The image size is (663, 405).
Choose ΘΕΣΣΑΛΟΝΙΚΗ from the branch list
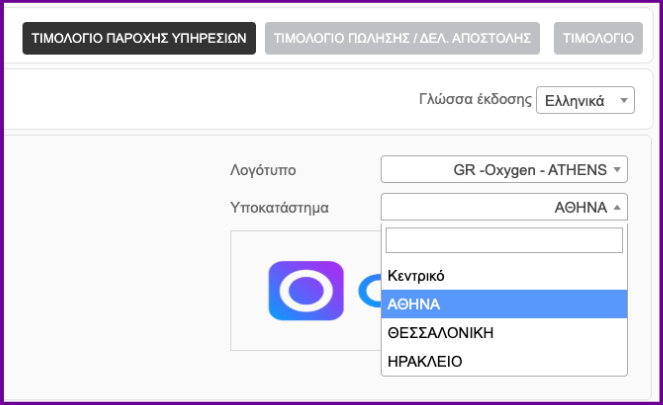[440, 332]
